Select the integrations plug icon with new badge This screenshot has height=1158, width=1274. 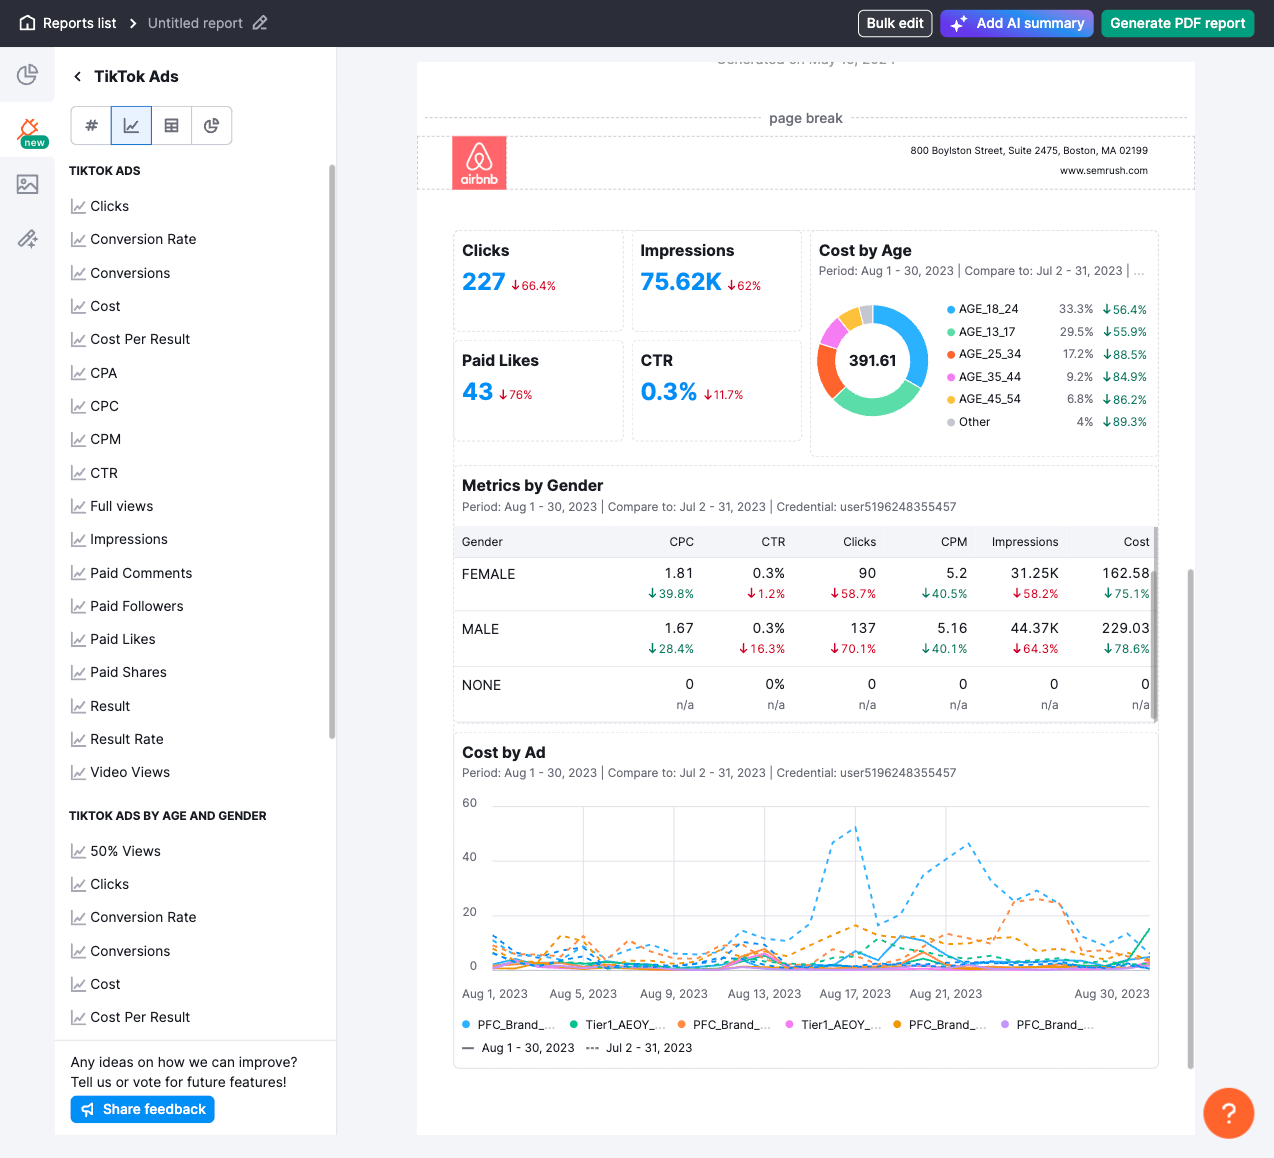coord(28,130)
